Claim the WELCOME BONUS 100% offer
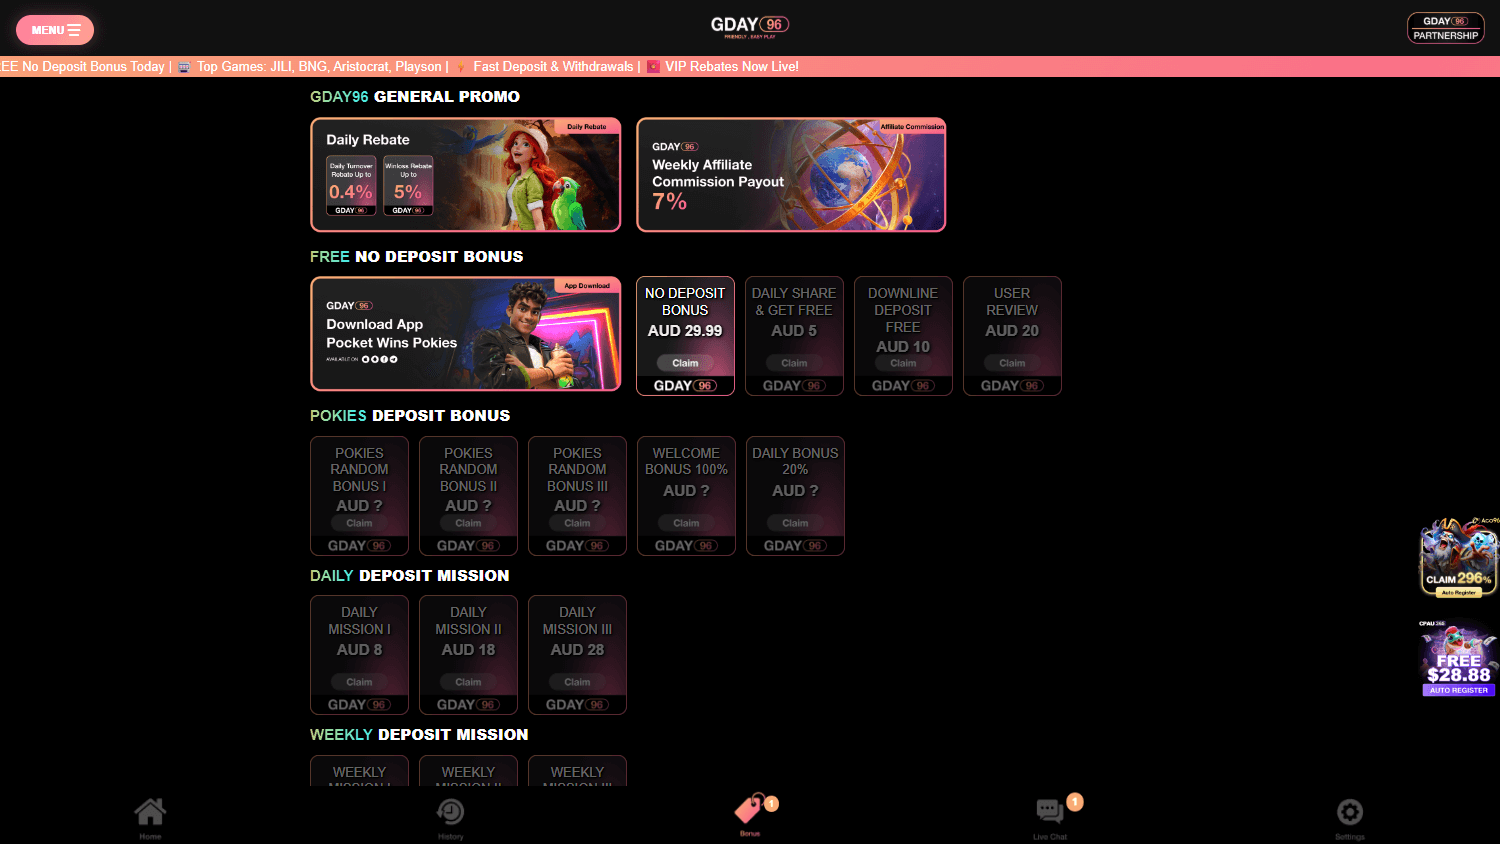The image size is (1500, 844). 685,522
